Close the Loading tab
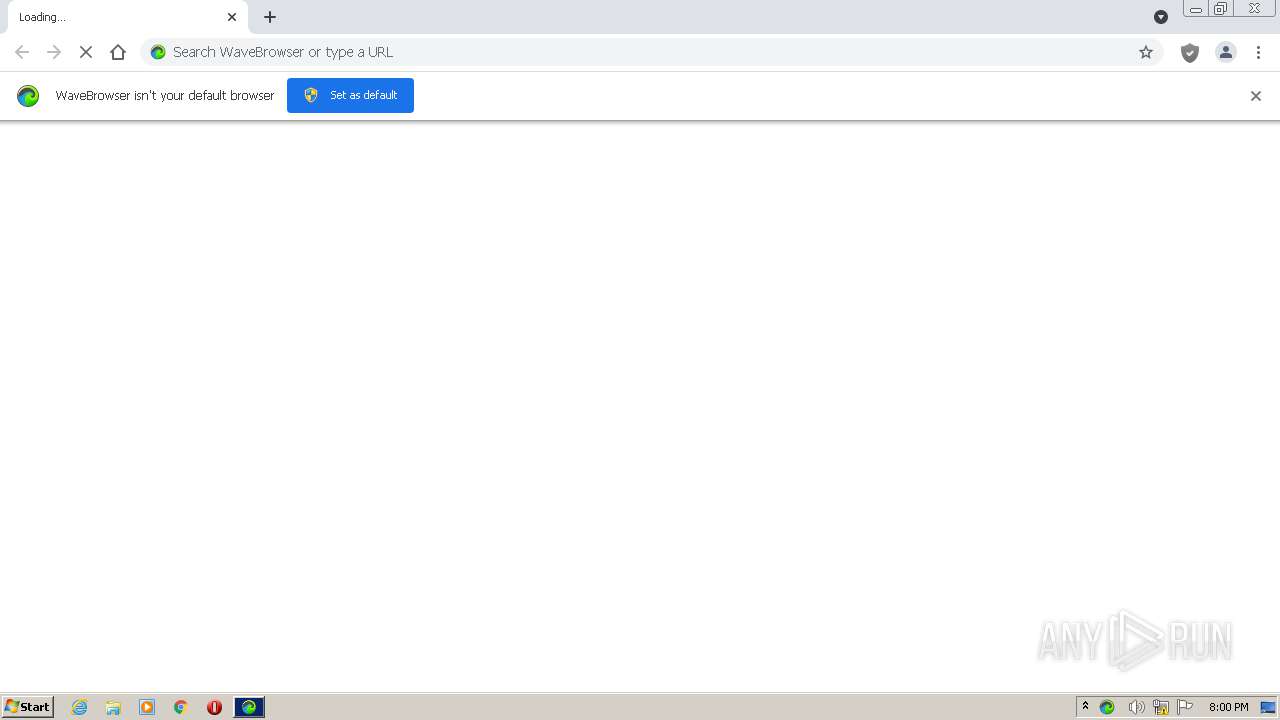The height and width of the screenshot is (720, 1280). point(232,17)
